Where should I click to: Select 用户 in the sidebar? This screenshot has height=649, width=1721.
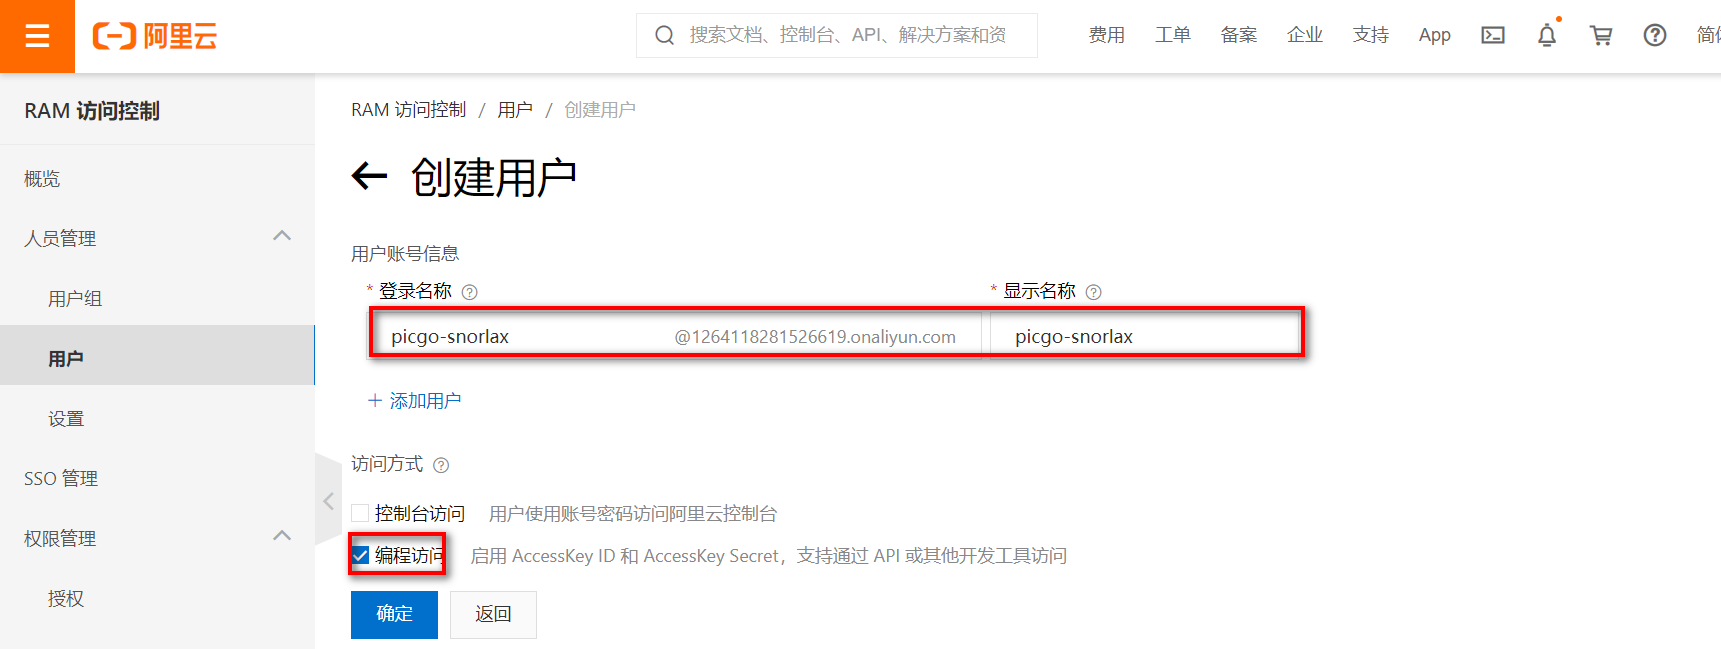point(157,355)
